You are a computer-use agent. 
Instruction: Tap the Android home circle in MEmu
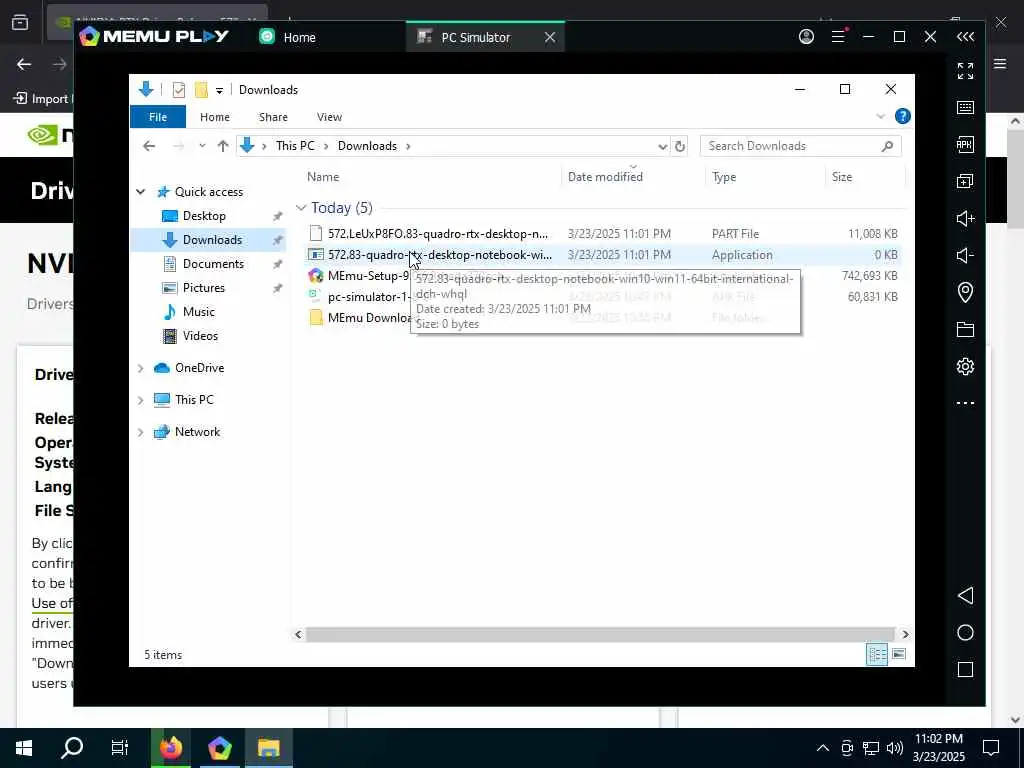click(x=965, y=633)
